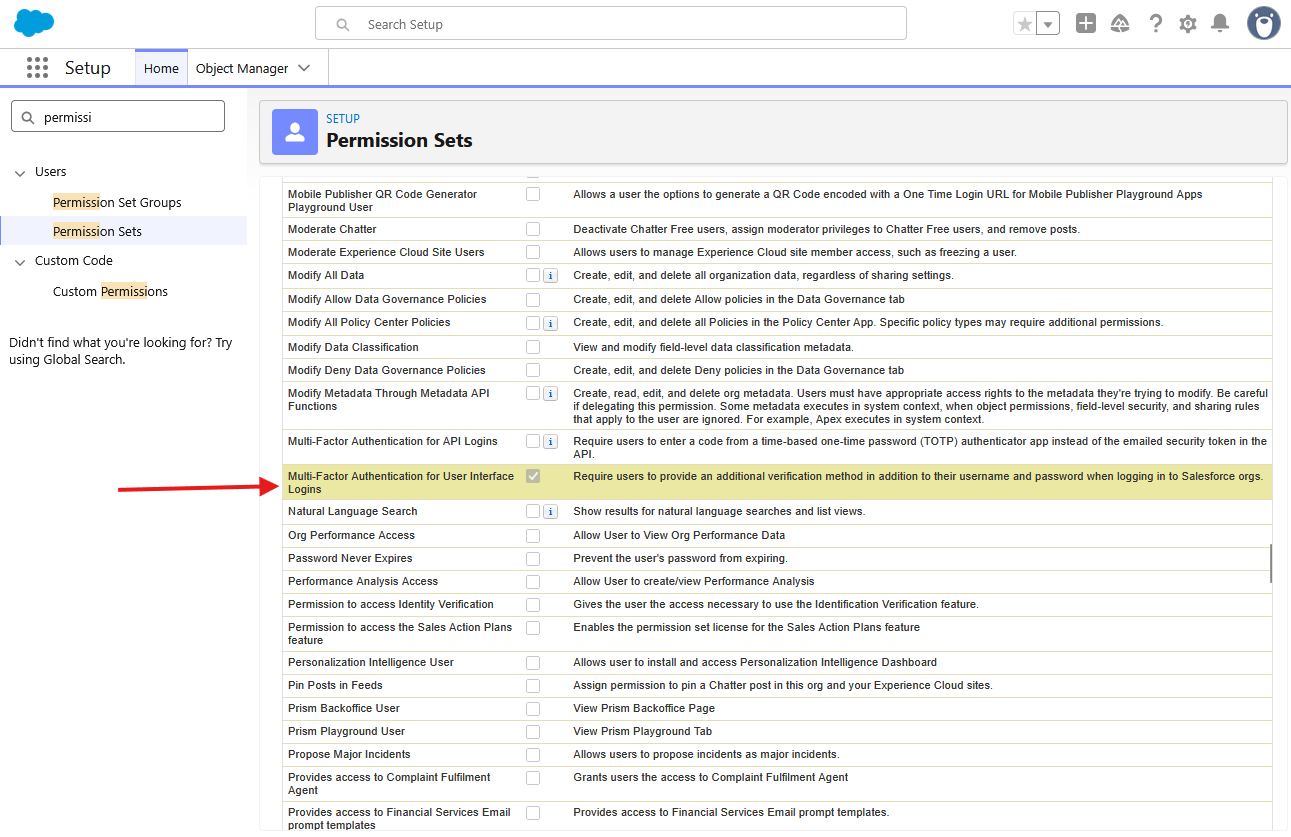Open the global actions plus icon
The image size is (1291, 837).
point(1086,23)
